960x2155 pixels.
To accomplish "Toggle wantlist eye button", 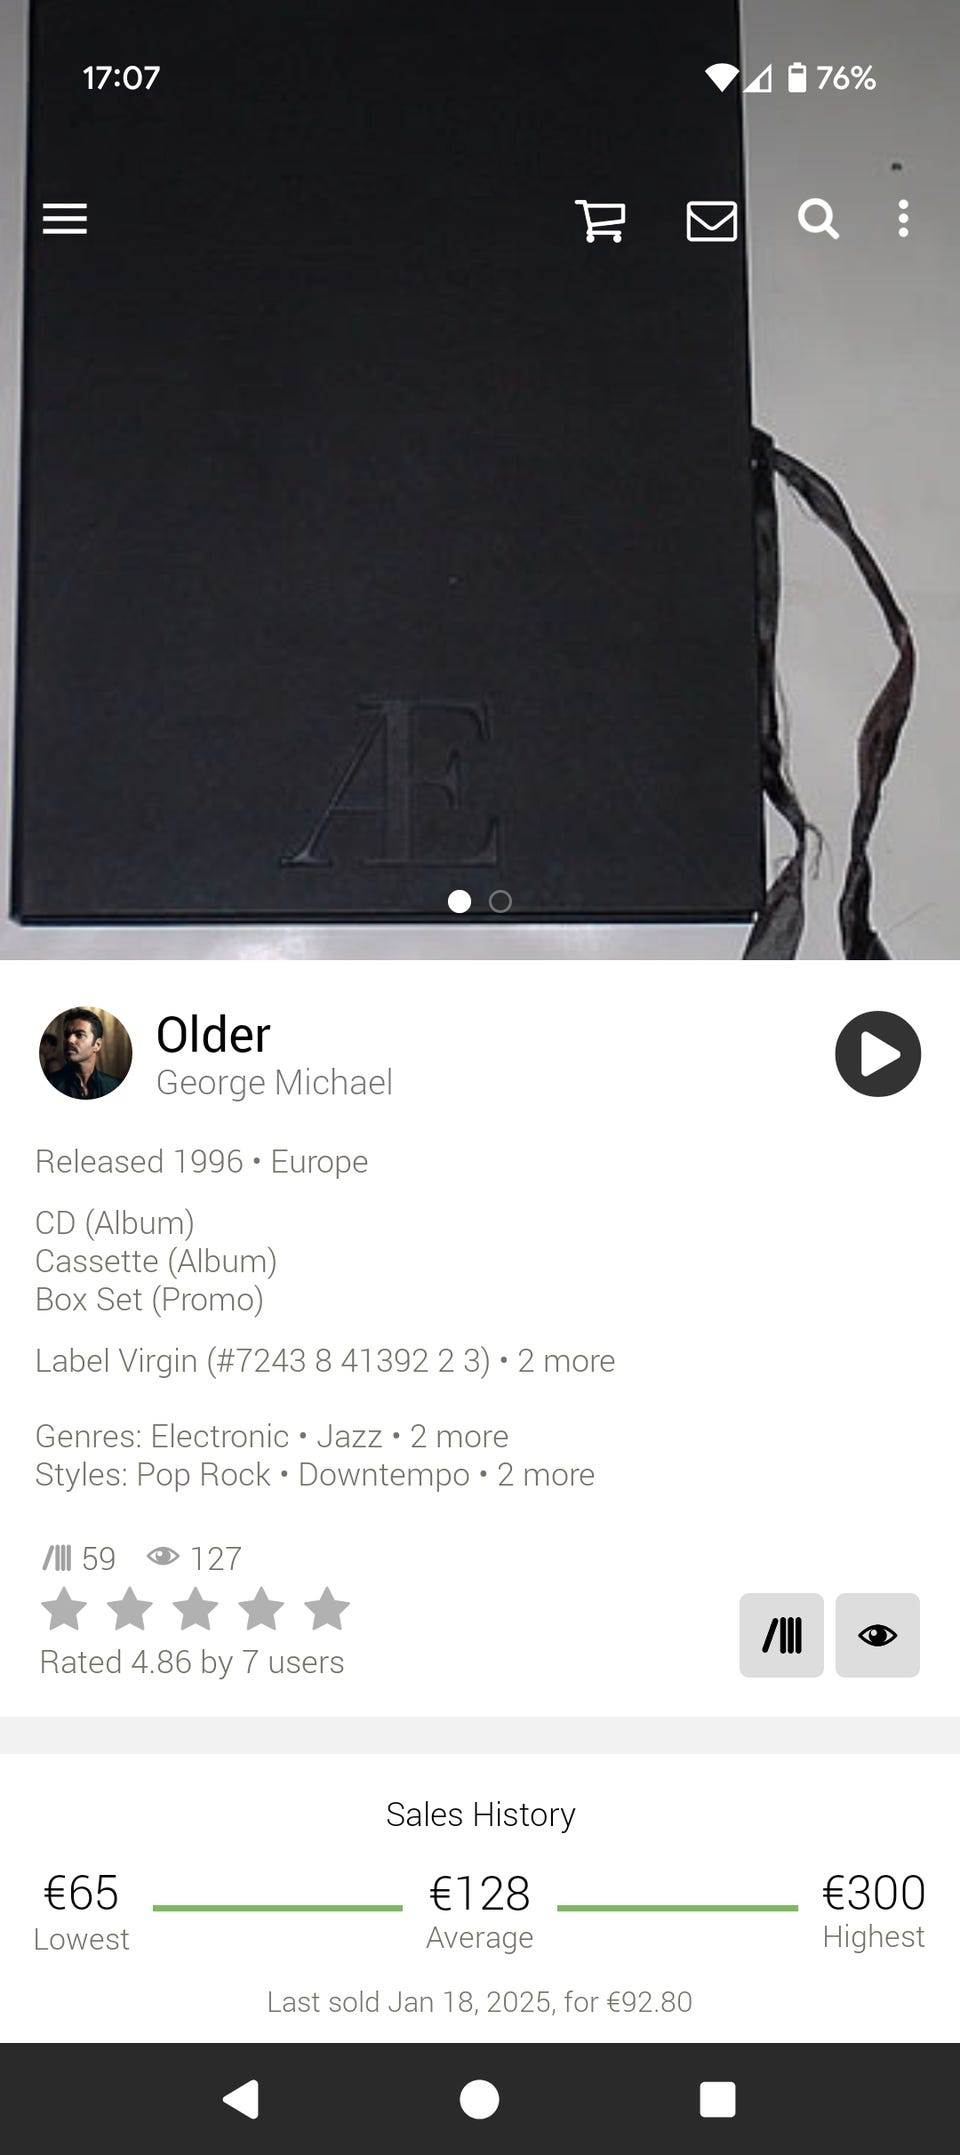I will pyautogui.click(x=878, y=1635).
